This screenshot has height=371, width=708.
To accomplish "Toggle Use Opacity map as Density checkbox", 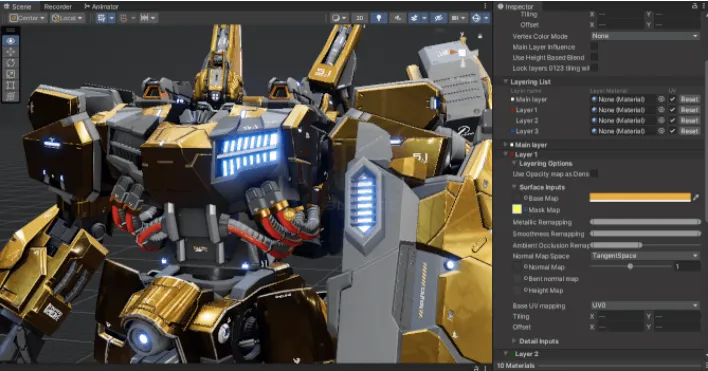I will [594, 174].
